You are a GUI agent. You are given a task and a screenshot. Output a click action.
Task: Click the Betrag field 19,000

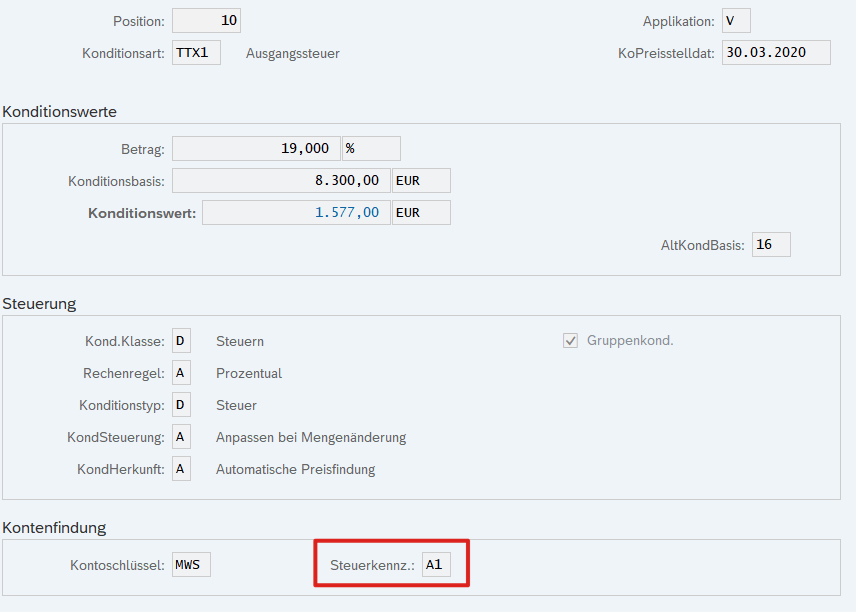[x=256, y=148]
